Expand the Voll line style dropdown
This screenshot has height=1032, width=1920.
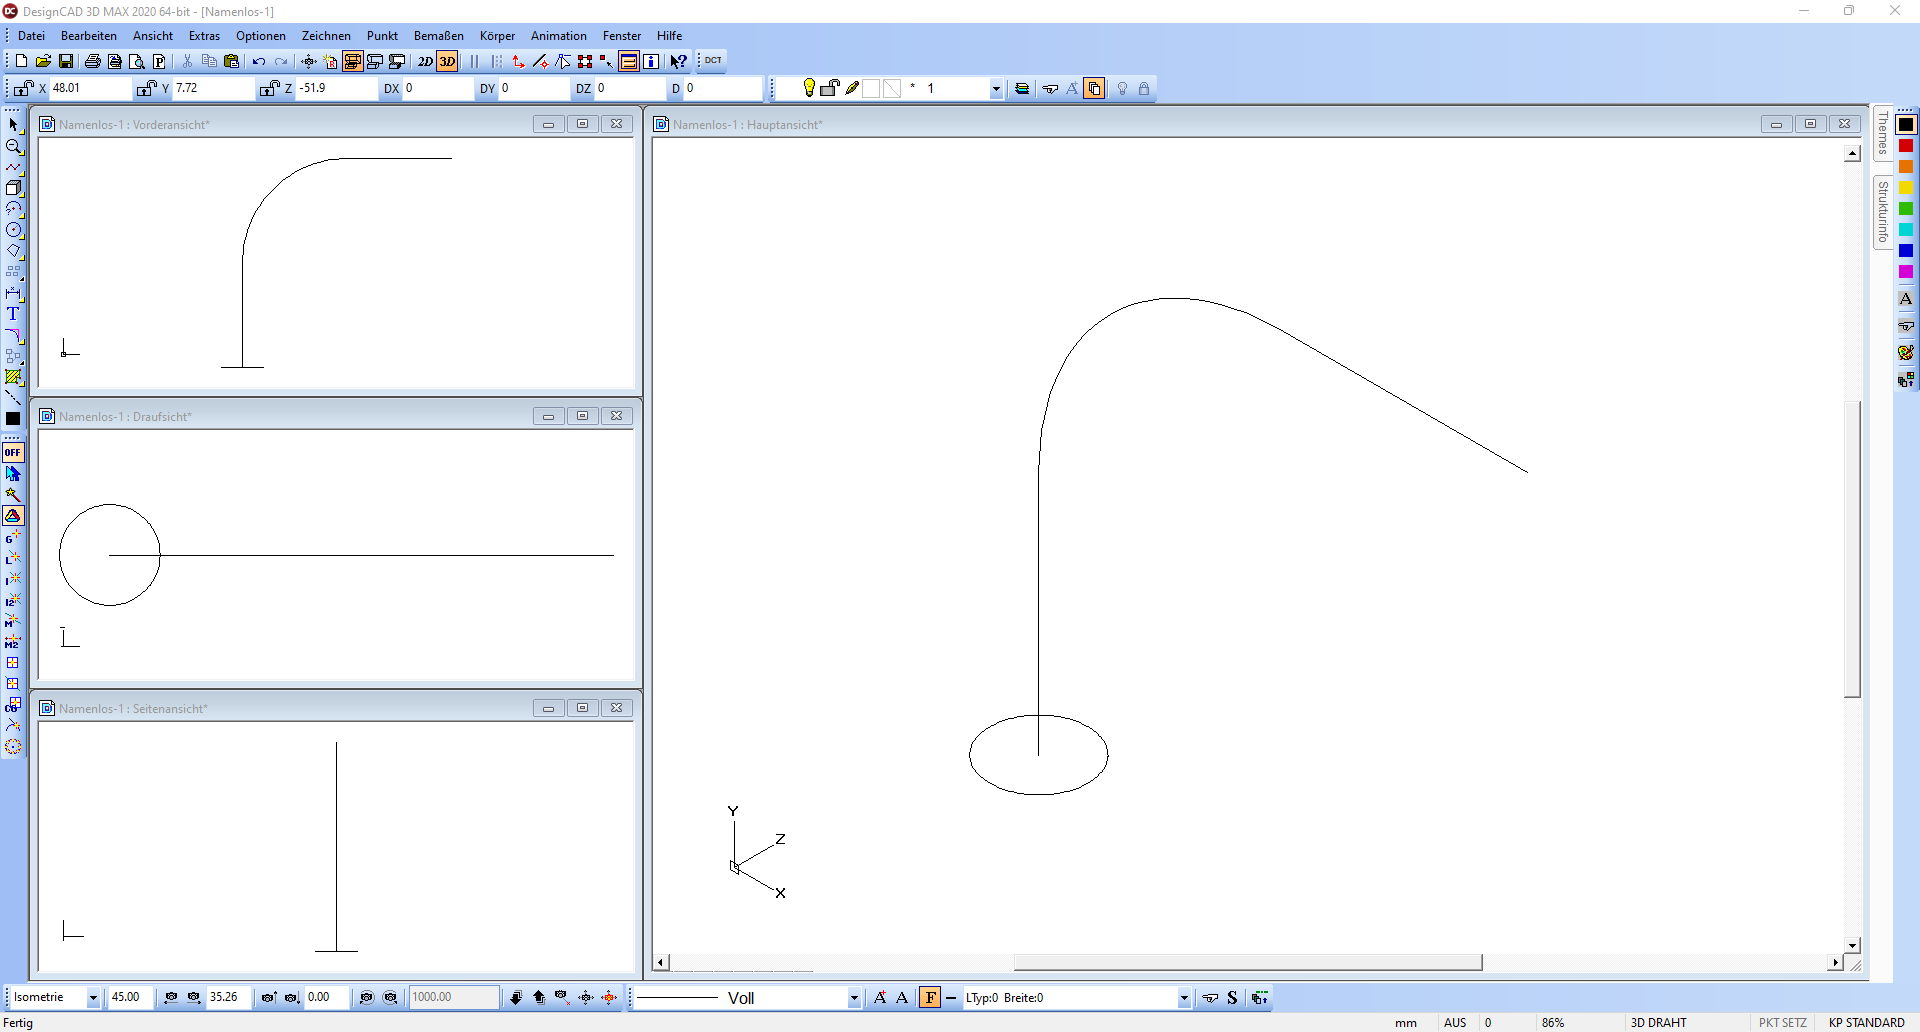point(853,997)
